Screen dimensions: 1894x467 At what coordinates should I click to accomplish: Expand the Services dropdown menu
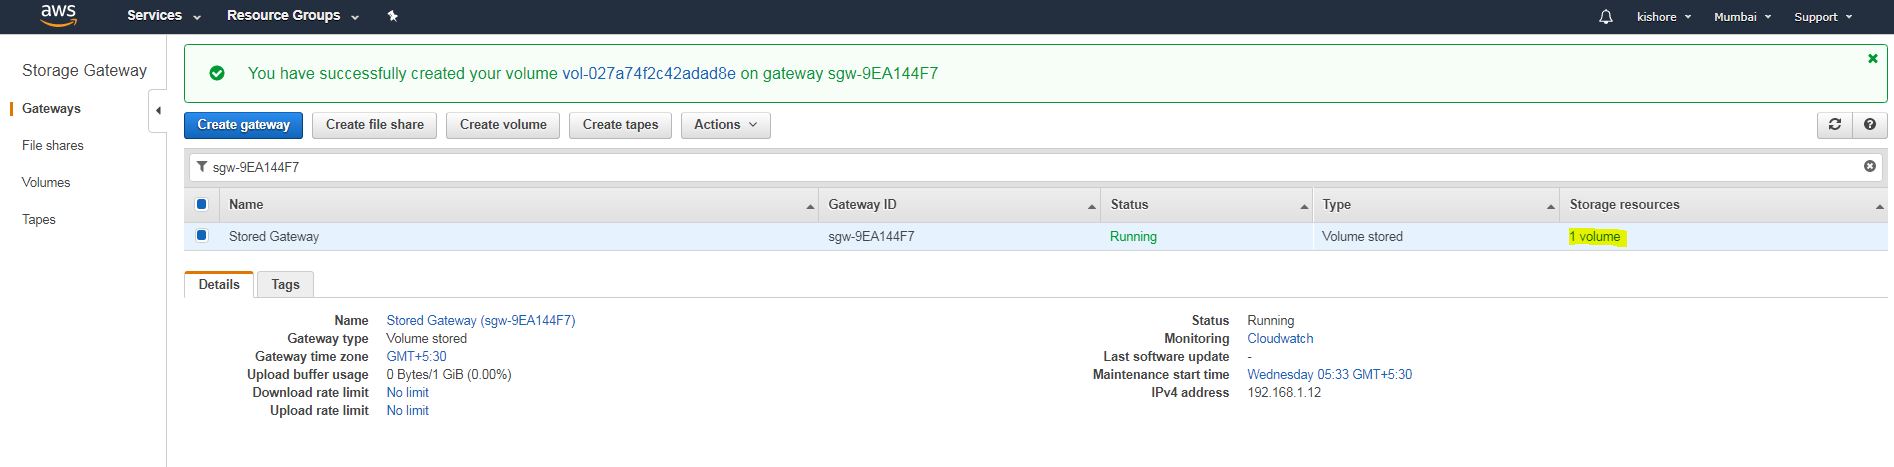pos(164,16)
